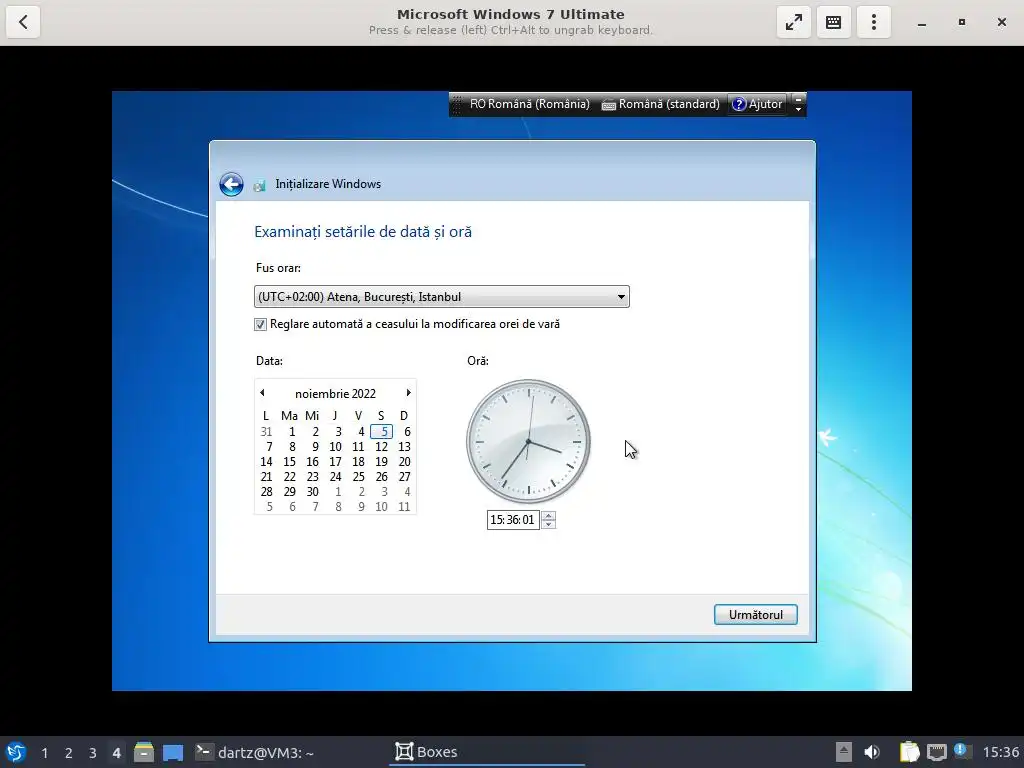Viewport: 1024px width, 768px height.
Task: Switch to workspace 2 in taskbar
Action: [69, 753]
